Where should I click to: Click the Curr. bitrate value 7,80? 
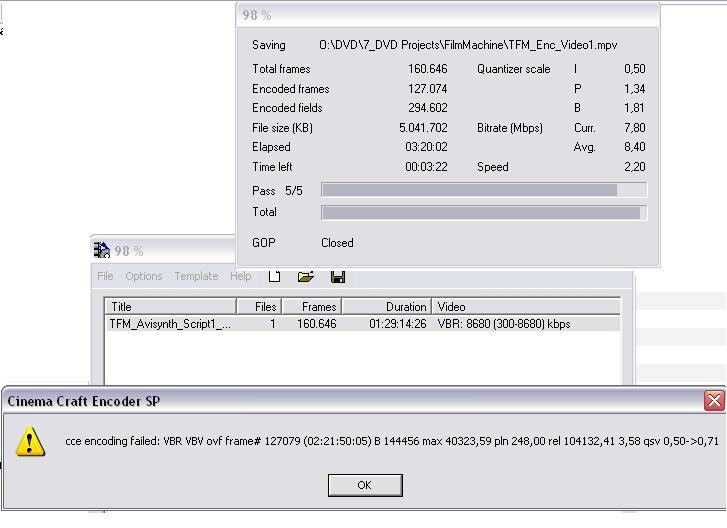(x=635, y=127)
